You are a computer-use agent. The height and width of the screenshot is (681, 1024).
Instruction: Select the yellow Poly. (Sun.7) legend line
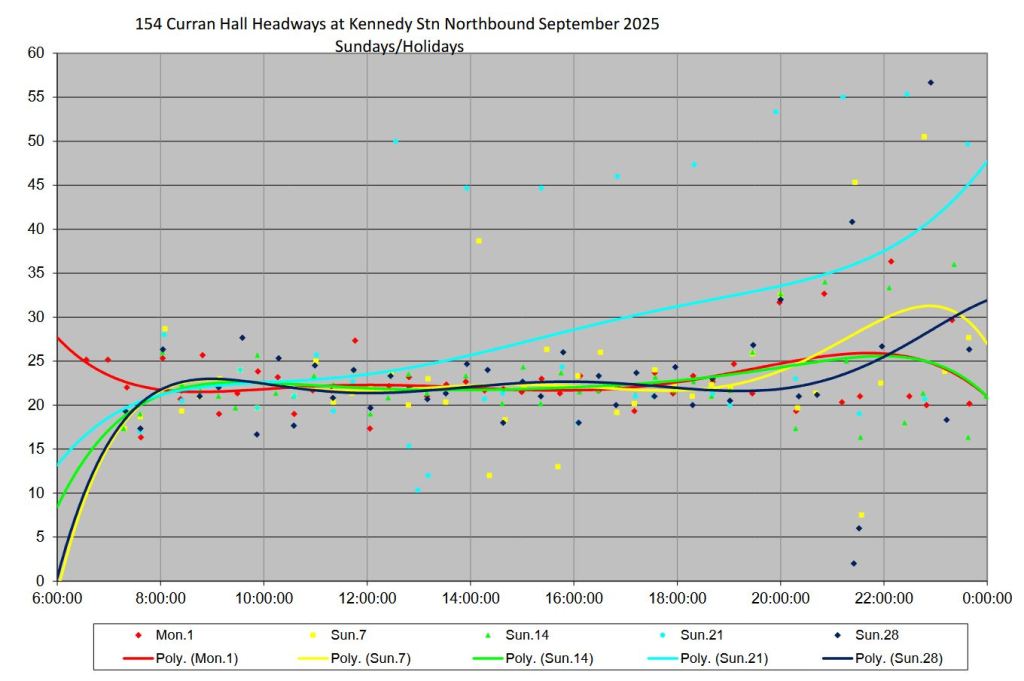click(x=312, y=658)
